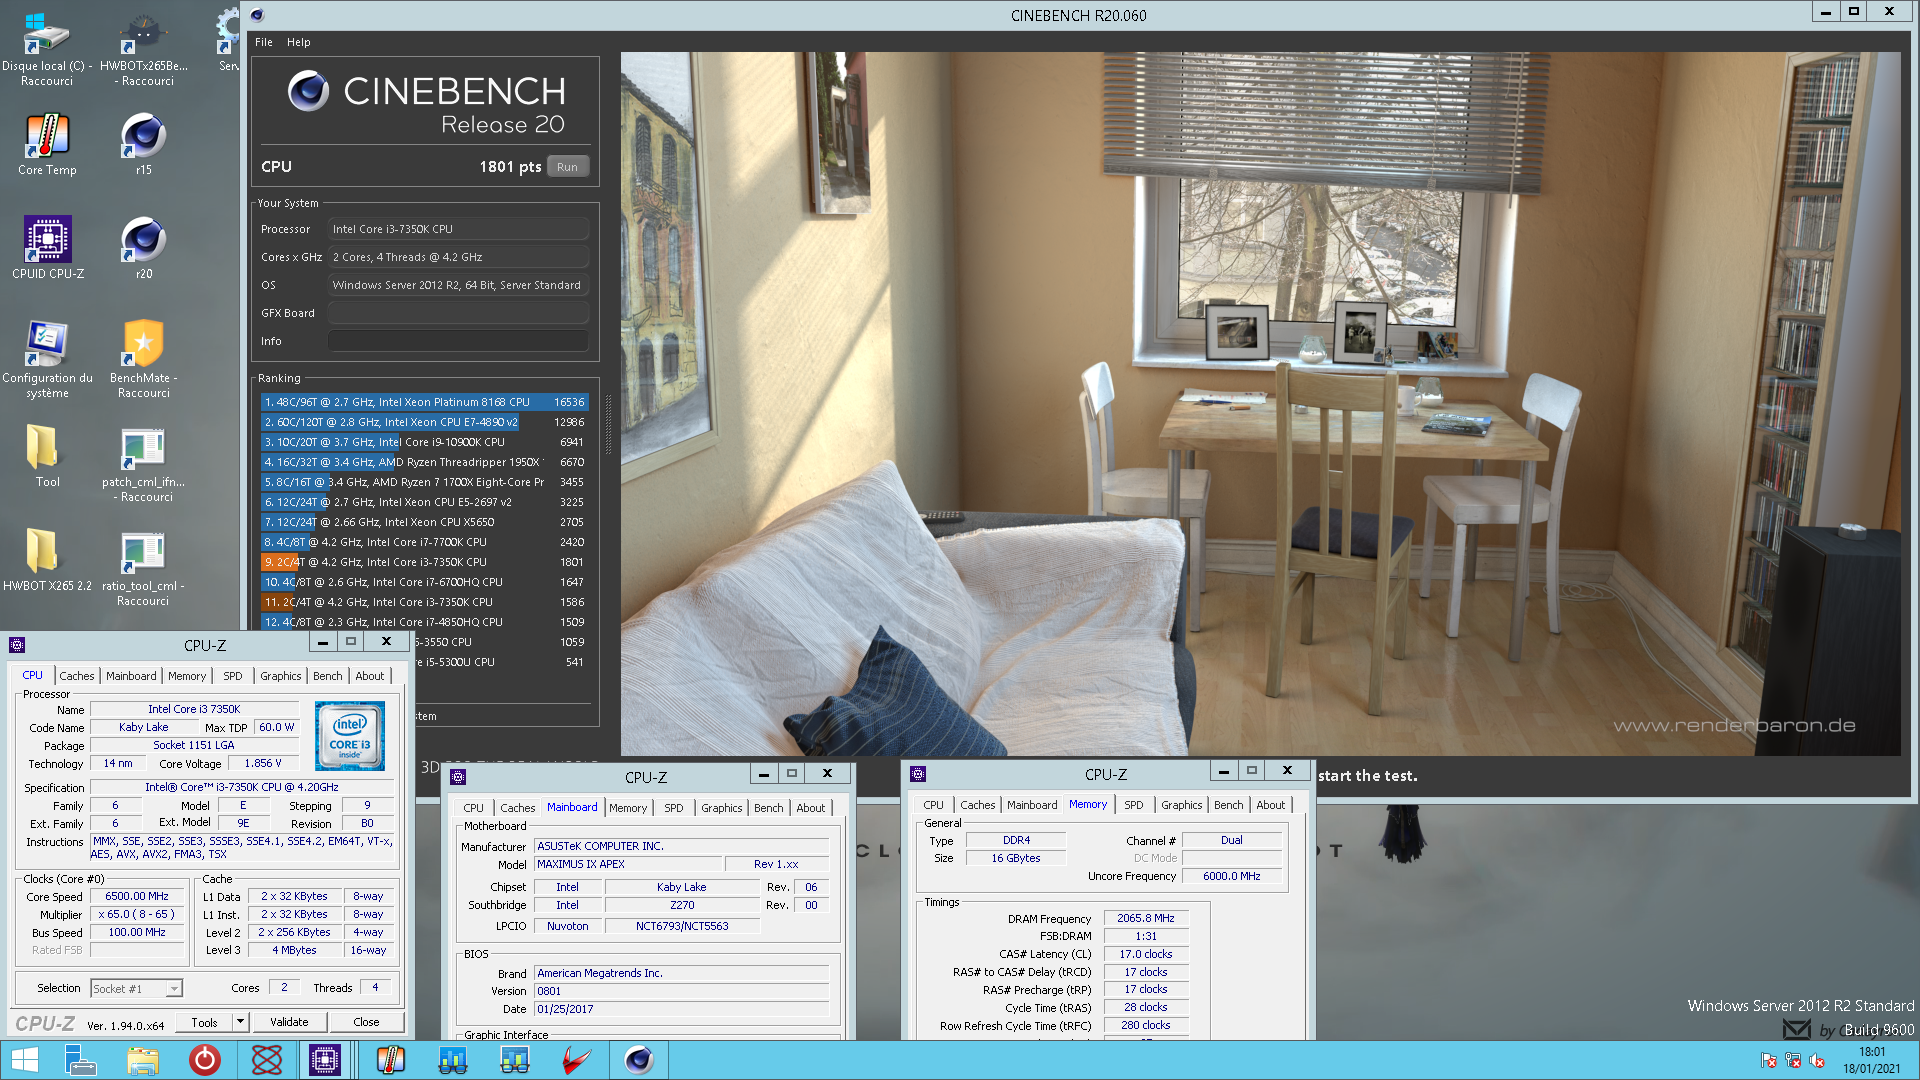
Task: Select Caches tab in the Memory CPU-Z window
Action: 977,805
